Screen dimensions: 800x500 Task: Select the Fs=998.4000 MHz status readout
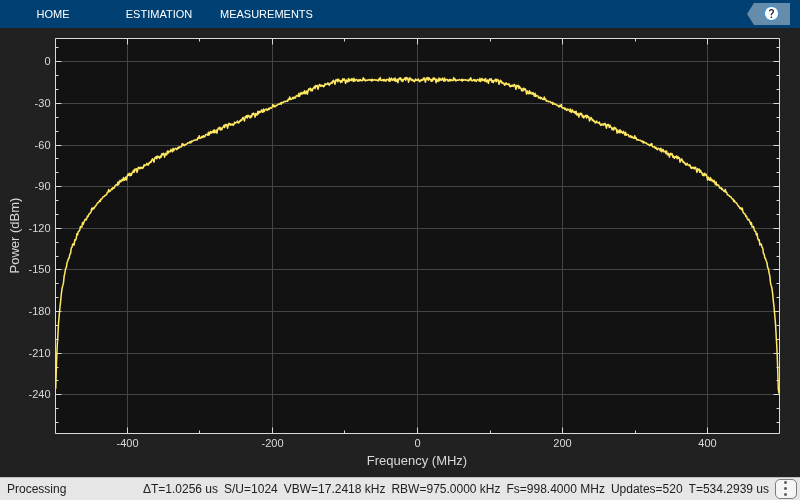point(556,489)
